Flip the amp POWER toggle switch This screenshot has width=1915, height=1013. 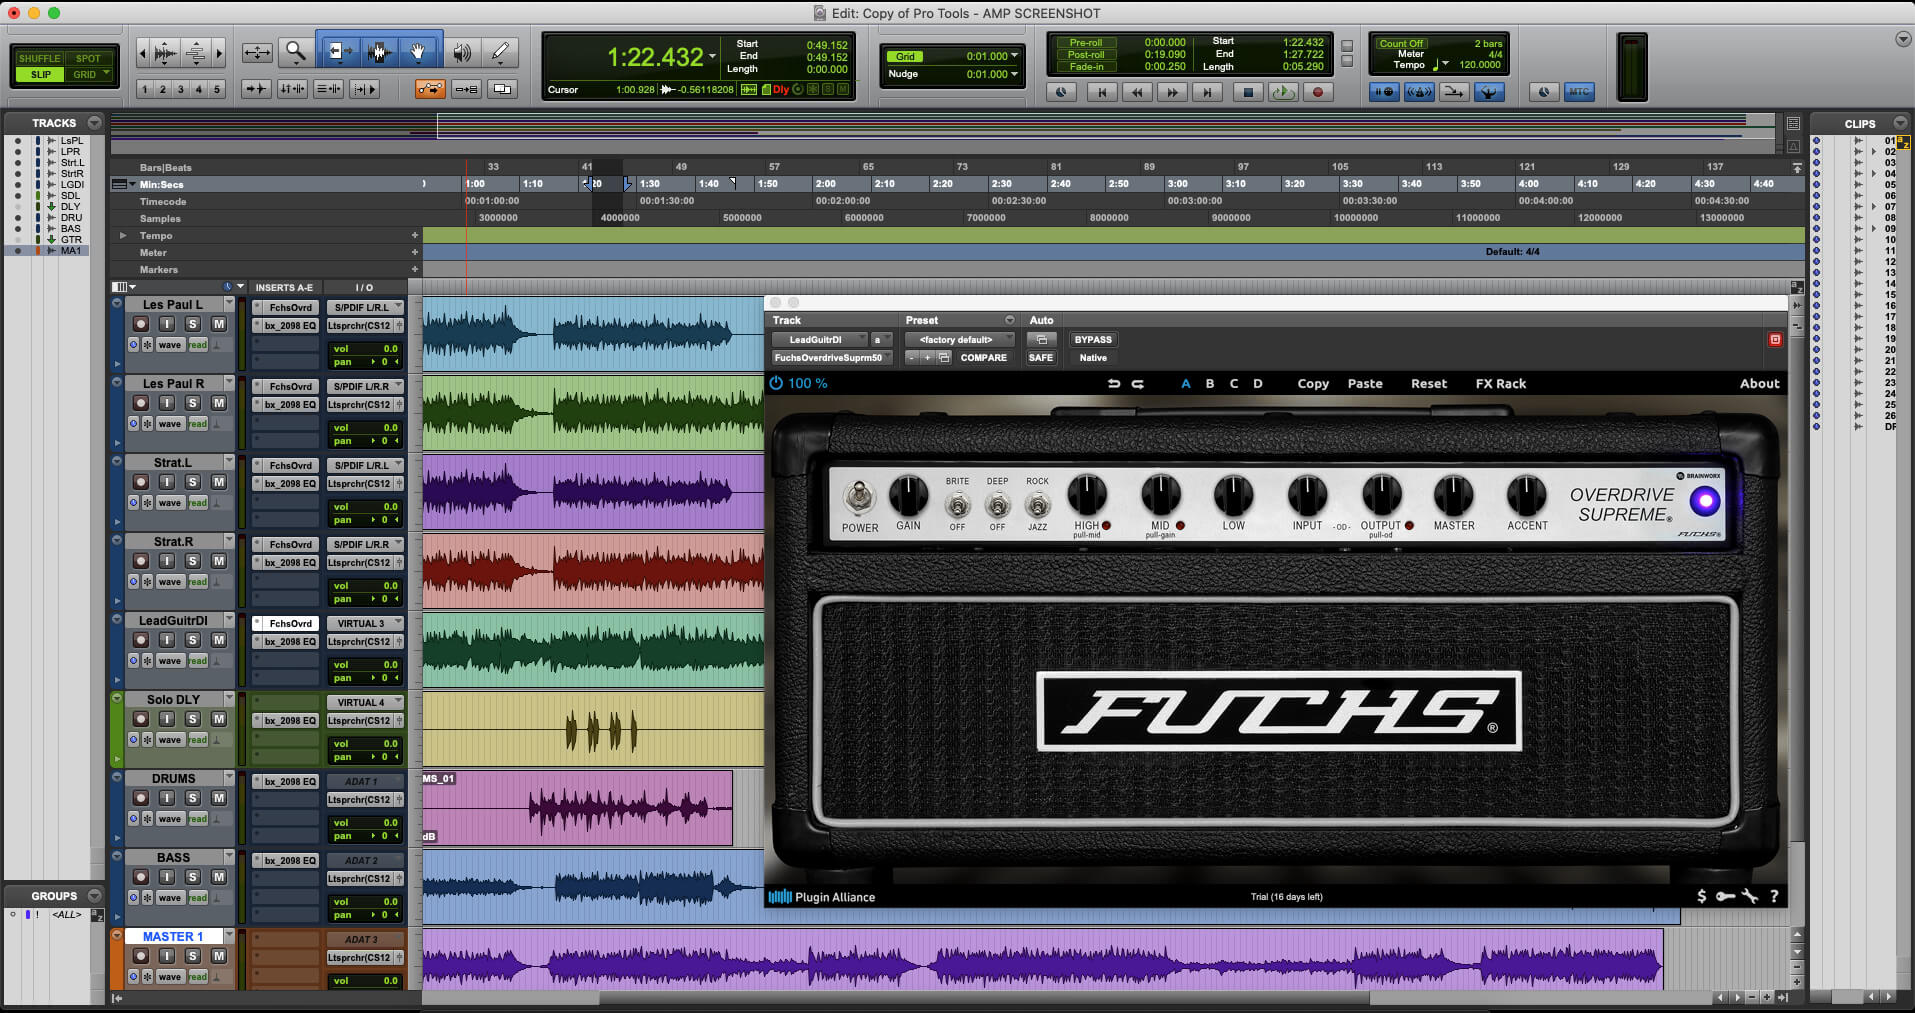[858, 496]
